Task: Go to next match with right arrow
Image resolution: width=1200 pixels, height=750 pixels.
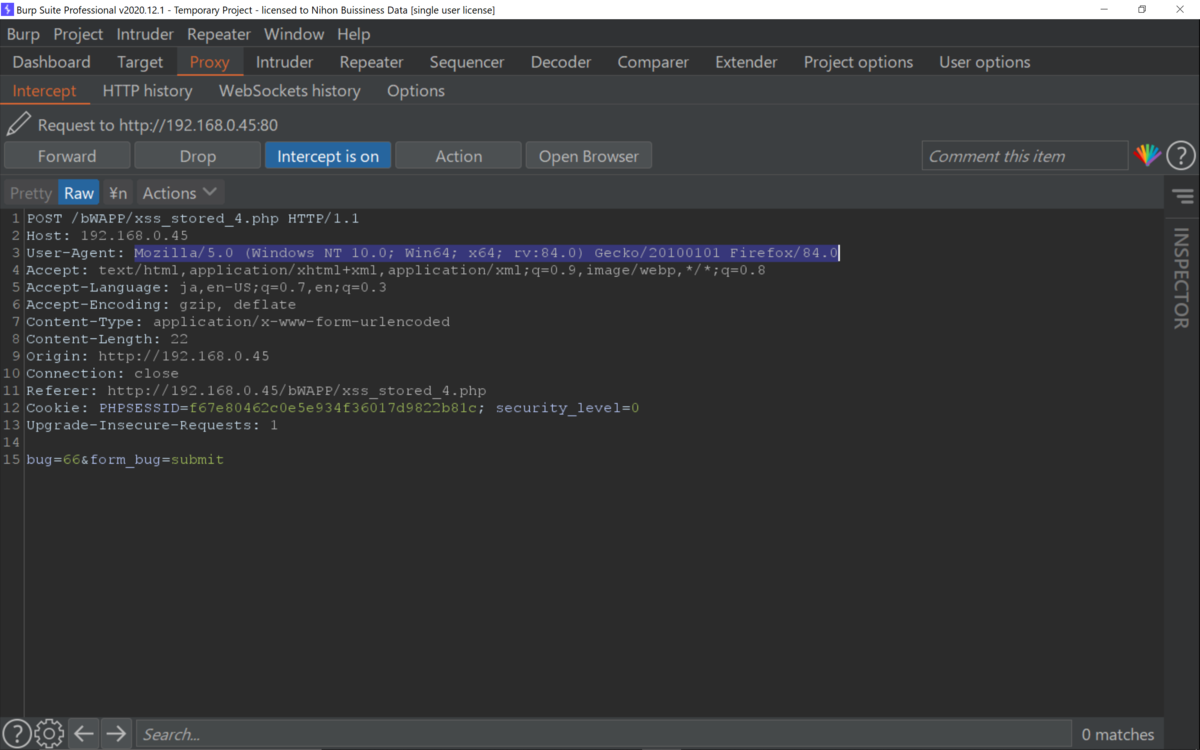Action: 116,733
